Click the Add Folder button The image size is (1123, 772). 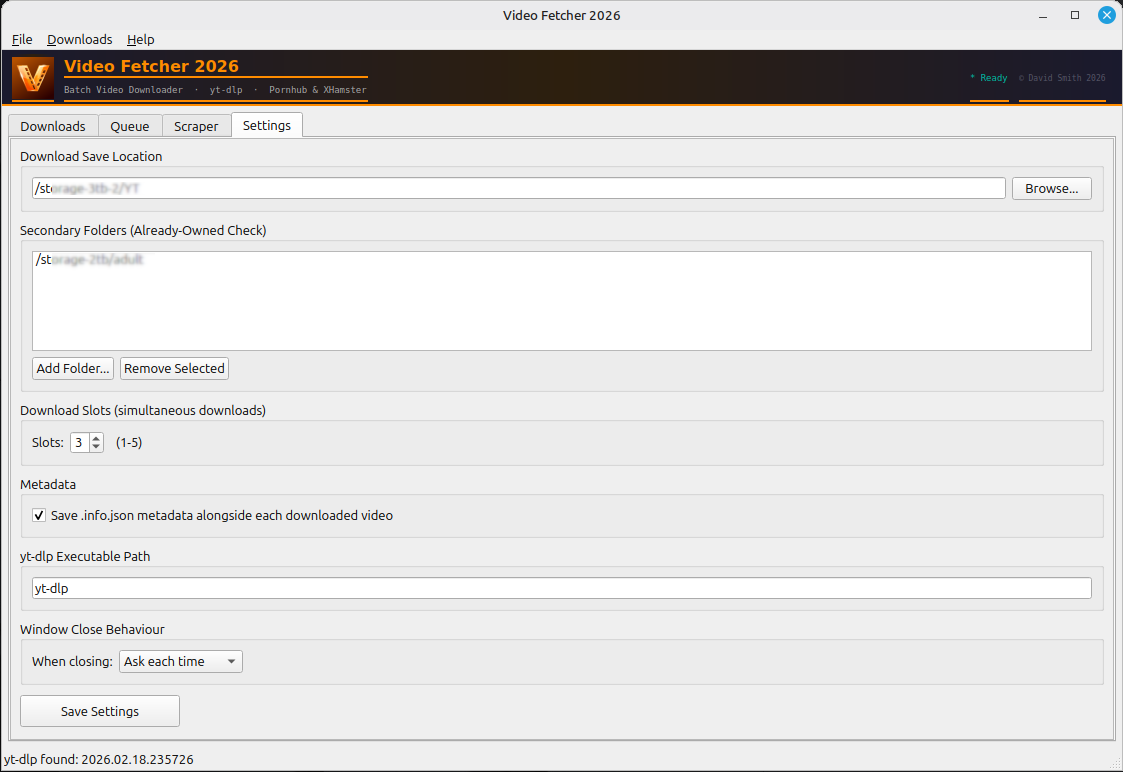(73, 368)
